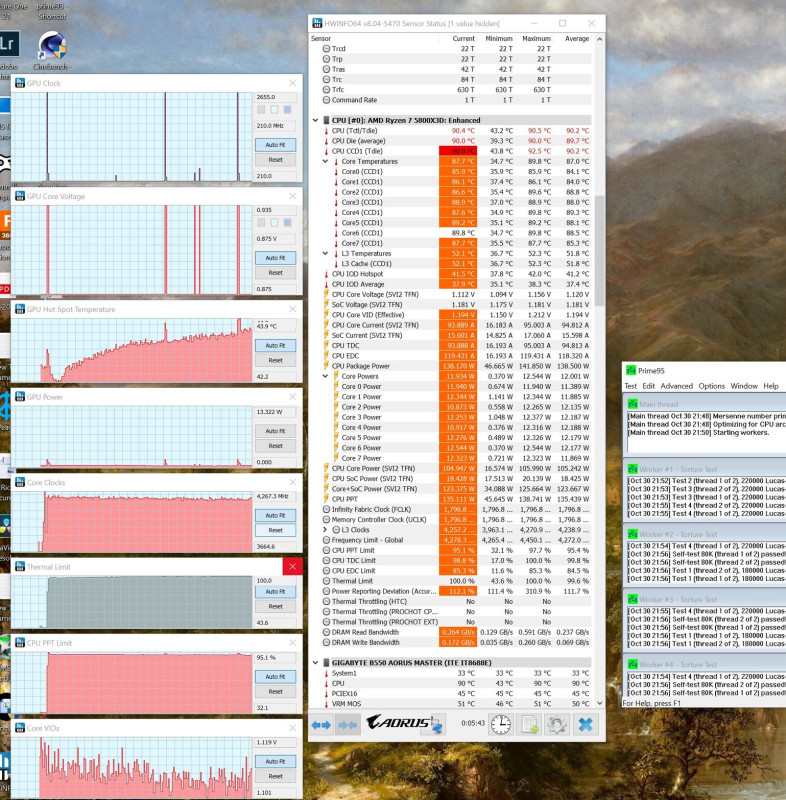Click Auto Fit in GPU Hot Spot Temperature graph
786x800 pixels.
(275, 345)
